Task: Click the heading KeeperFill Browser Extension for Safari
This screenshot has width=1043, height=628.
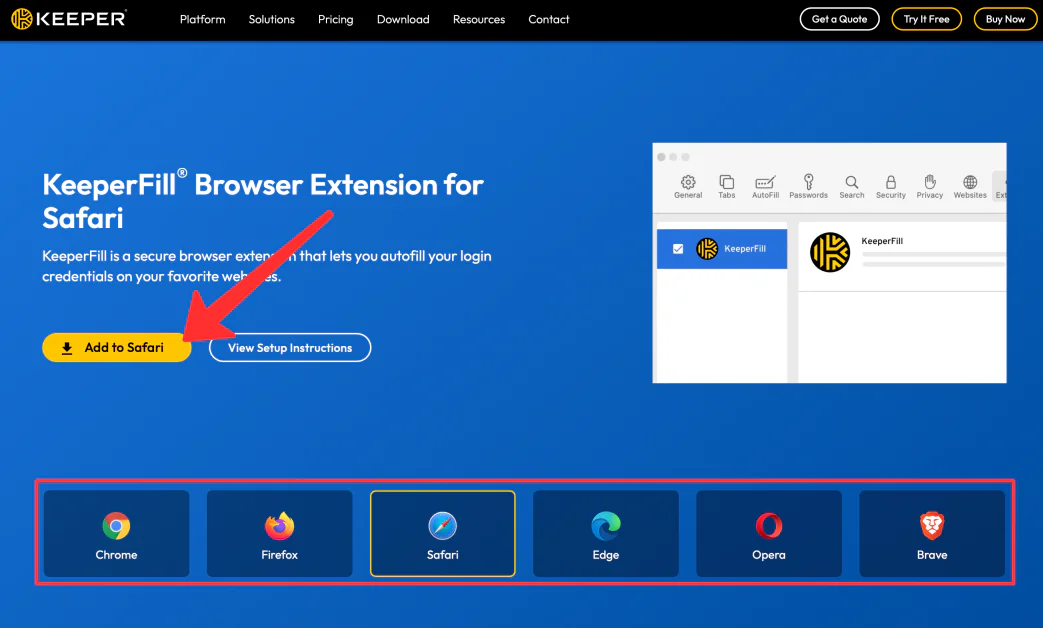Action: click(x=263, y=200)
